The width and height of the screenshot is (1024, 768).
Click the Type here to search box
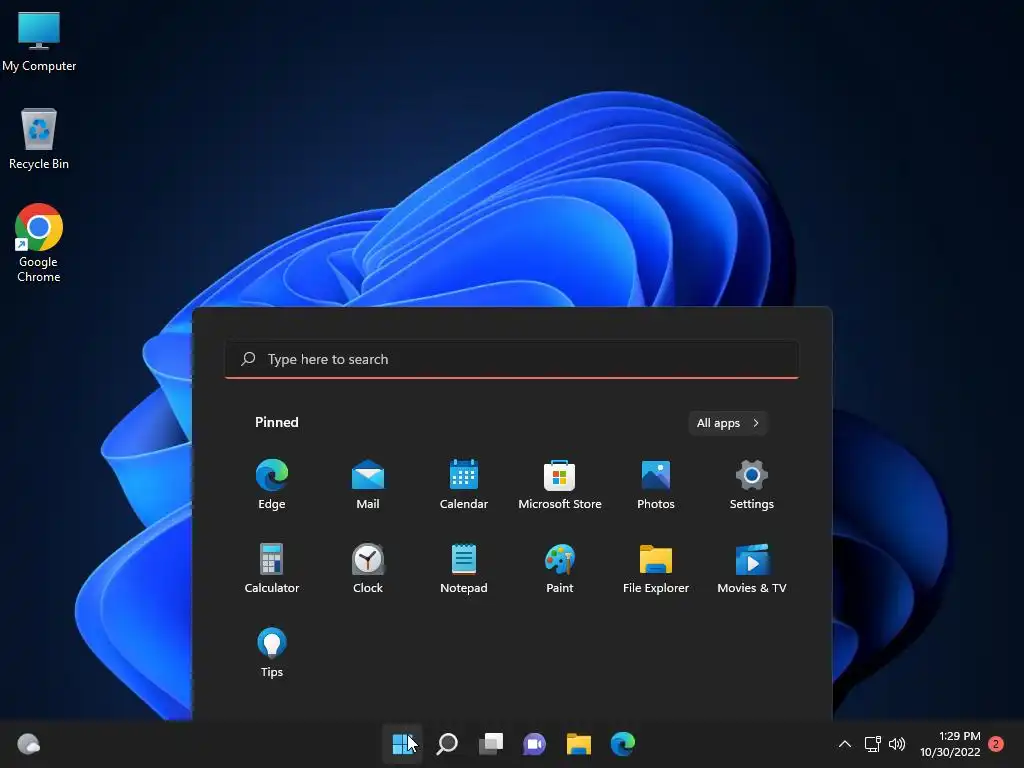coord(512,359)
